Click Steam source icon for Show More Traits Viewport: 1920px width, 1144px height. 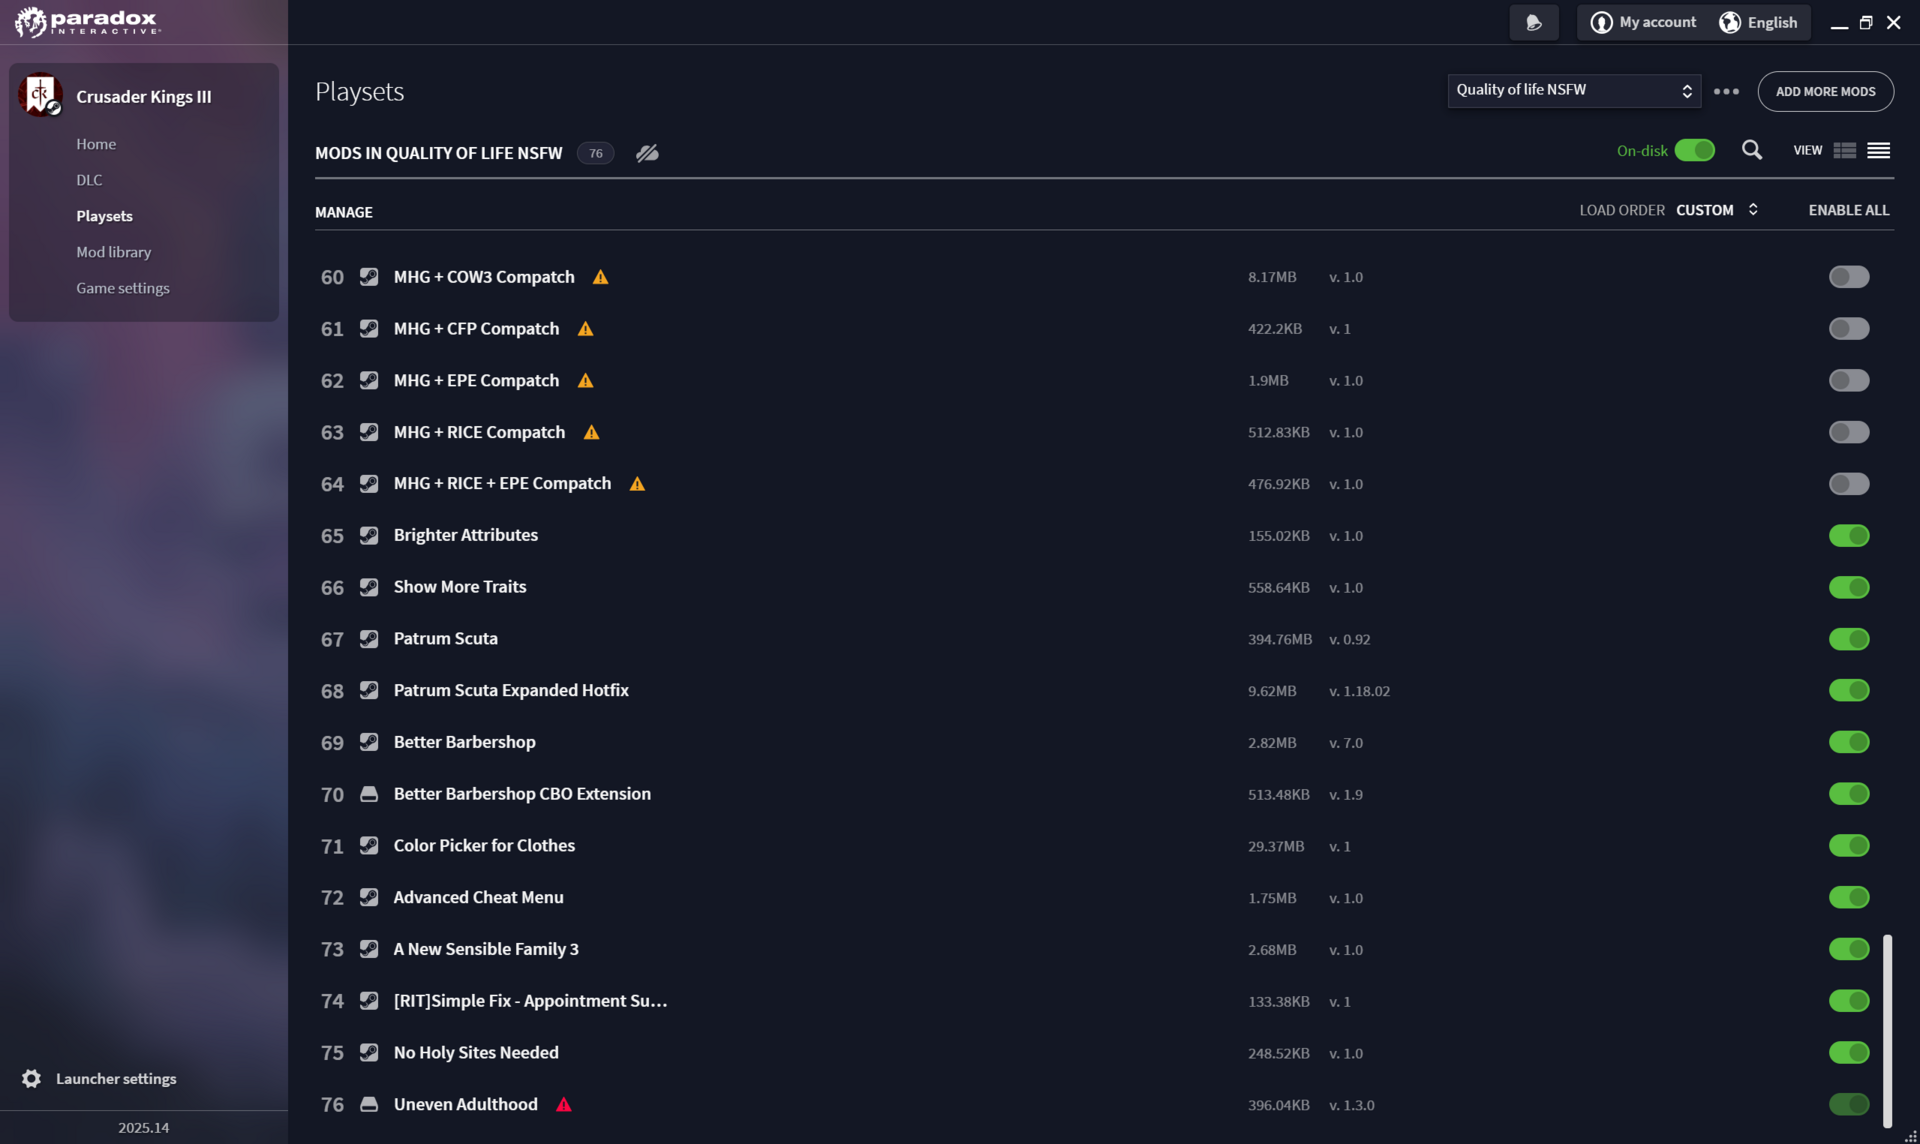tap(369, 587)
